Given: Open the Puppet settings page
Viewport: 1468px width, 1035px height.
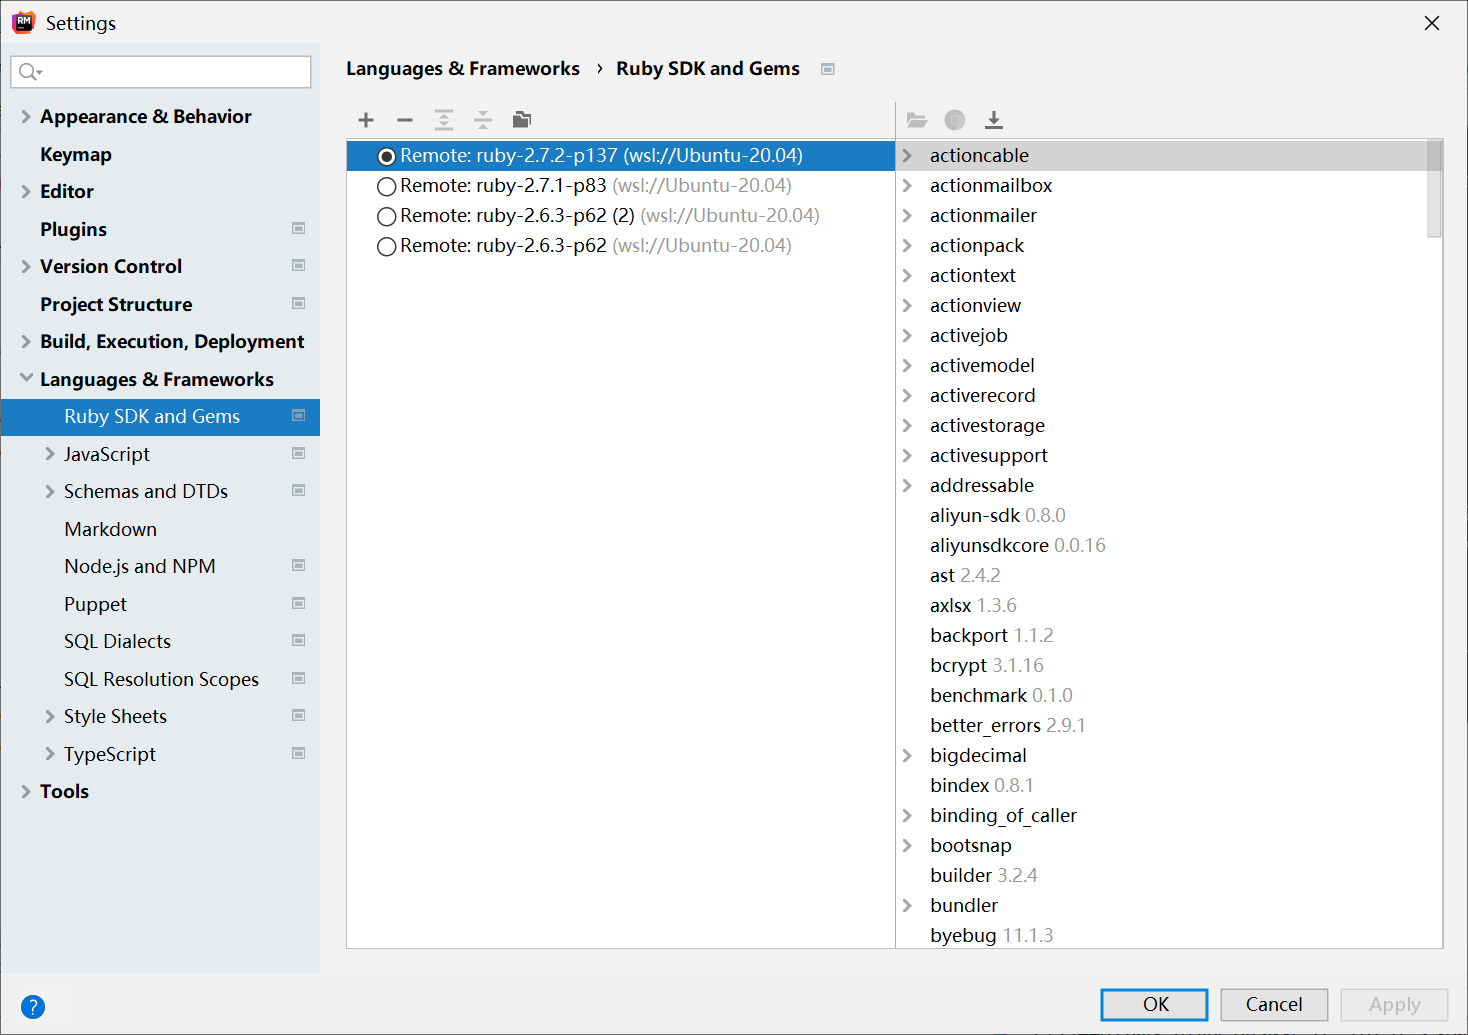Looking at the screenshot, I should click(95, 604).
